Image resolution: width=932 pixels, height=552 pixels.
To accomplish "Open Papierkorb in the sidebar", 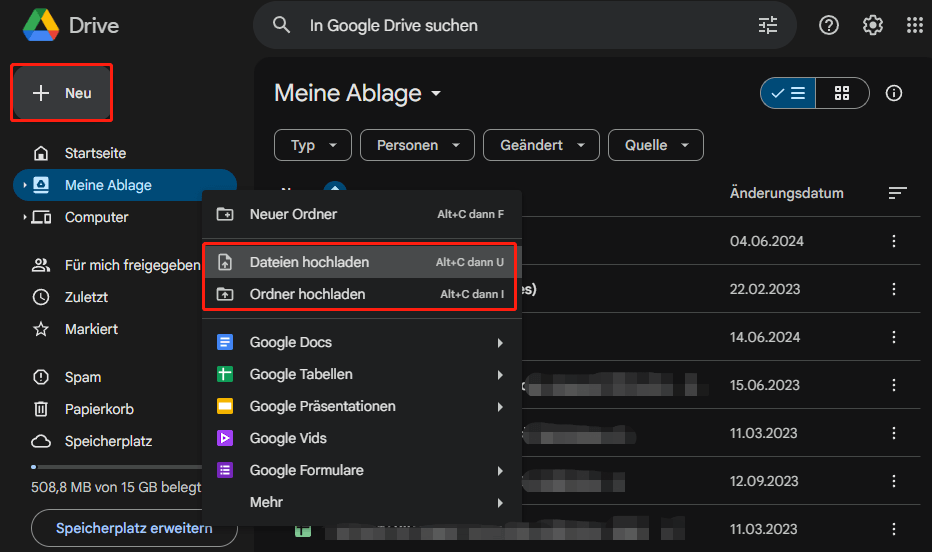I will [108, 409].
